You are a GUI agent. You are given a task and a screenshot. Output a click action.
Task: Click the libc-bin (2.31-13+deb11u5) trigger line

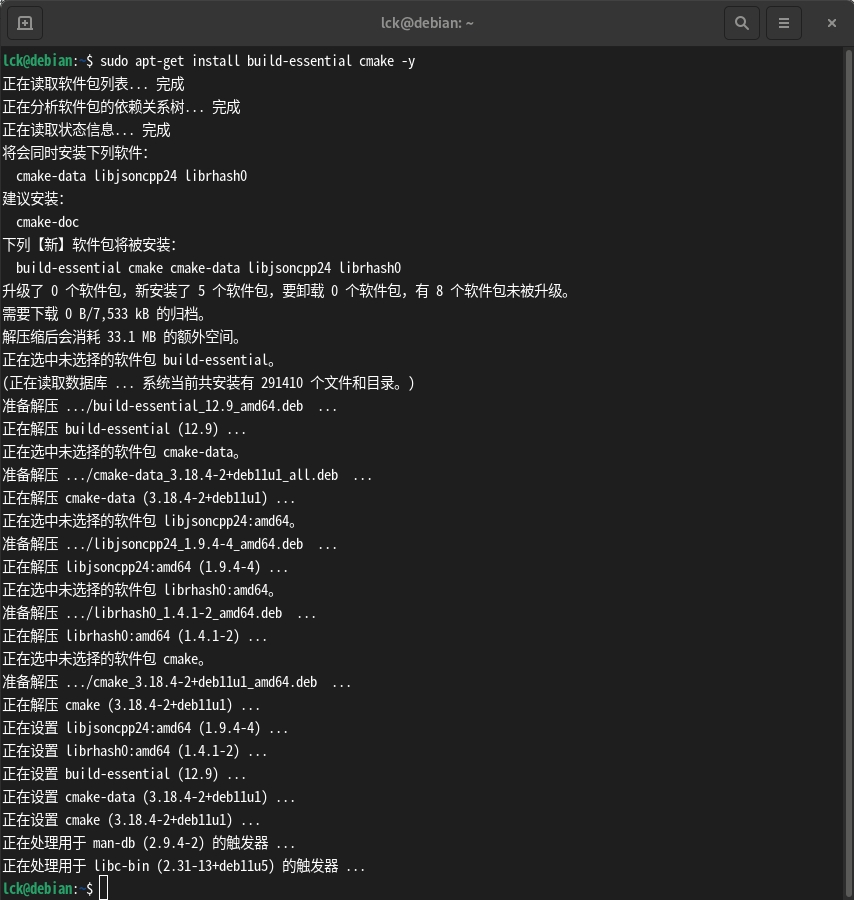point(184,866)
